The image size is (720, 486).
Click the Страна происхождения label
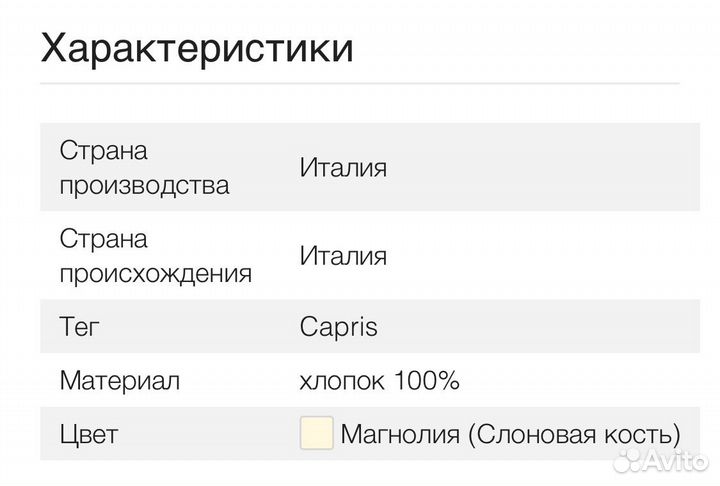(x=156, y=256)
